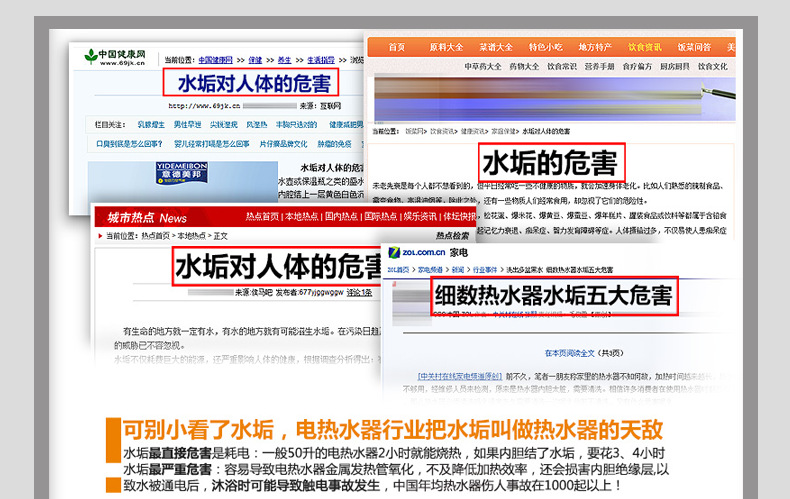Open the 营养手册 sub-navigation link
The image size is (790, 499).
point(599,67)
